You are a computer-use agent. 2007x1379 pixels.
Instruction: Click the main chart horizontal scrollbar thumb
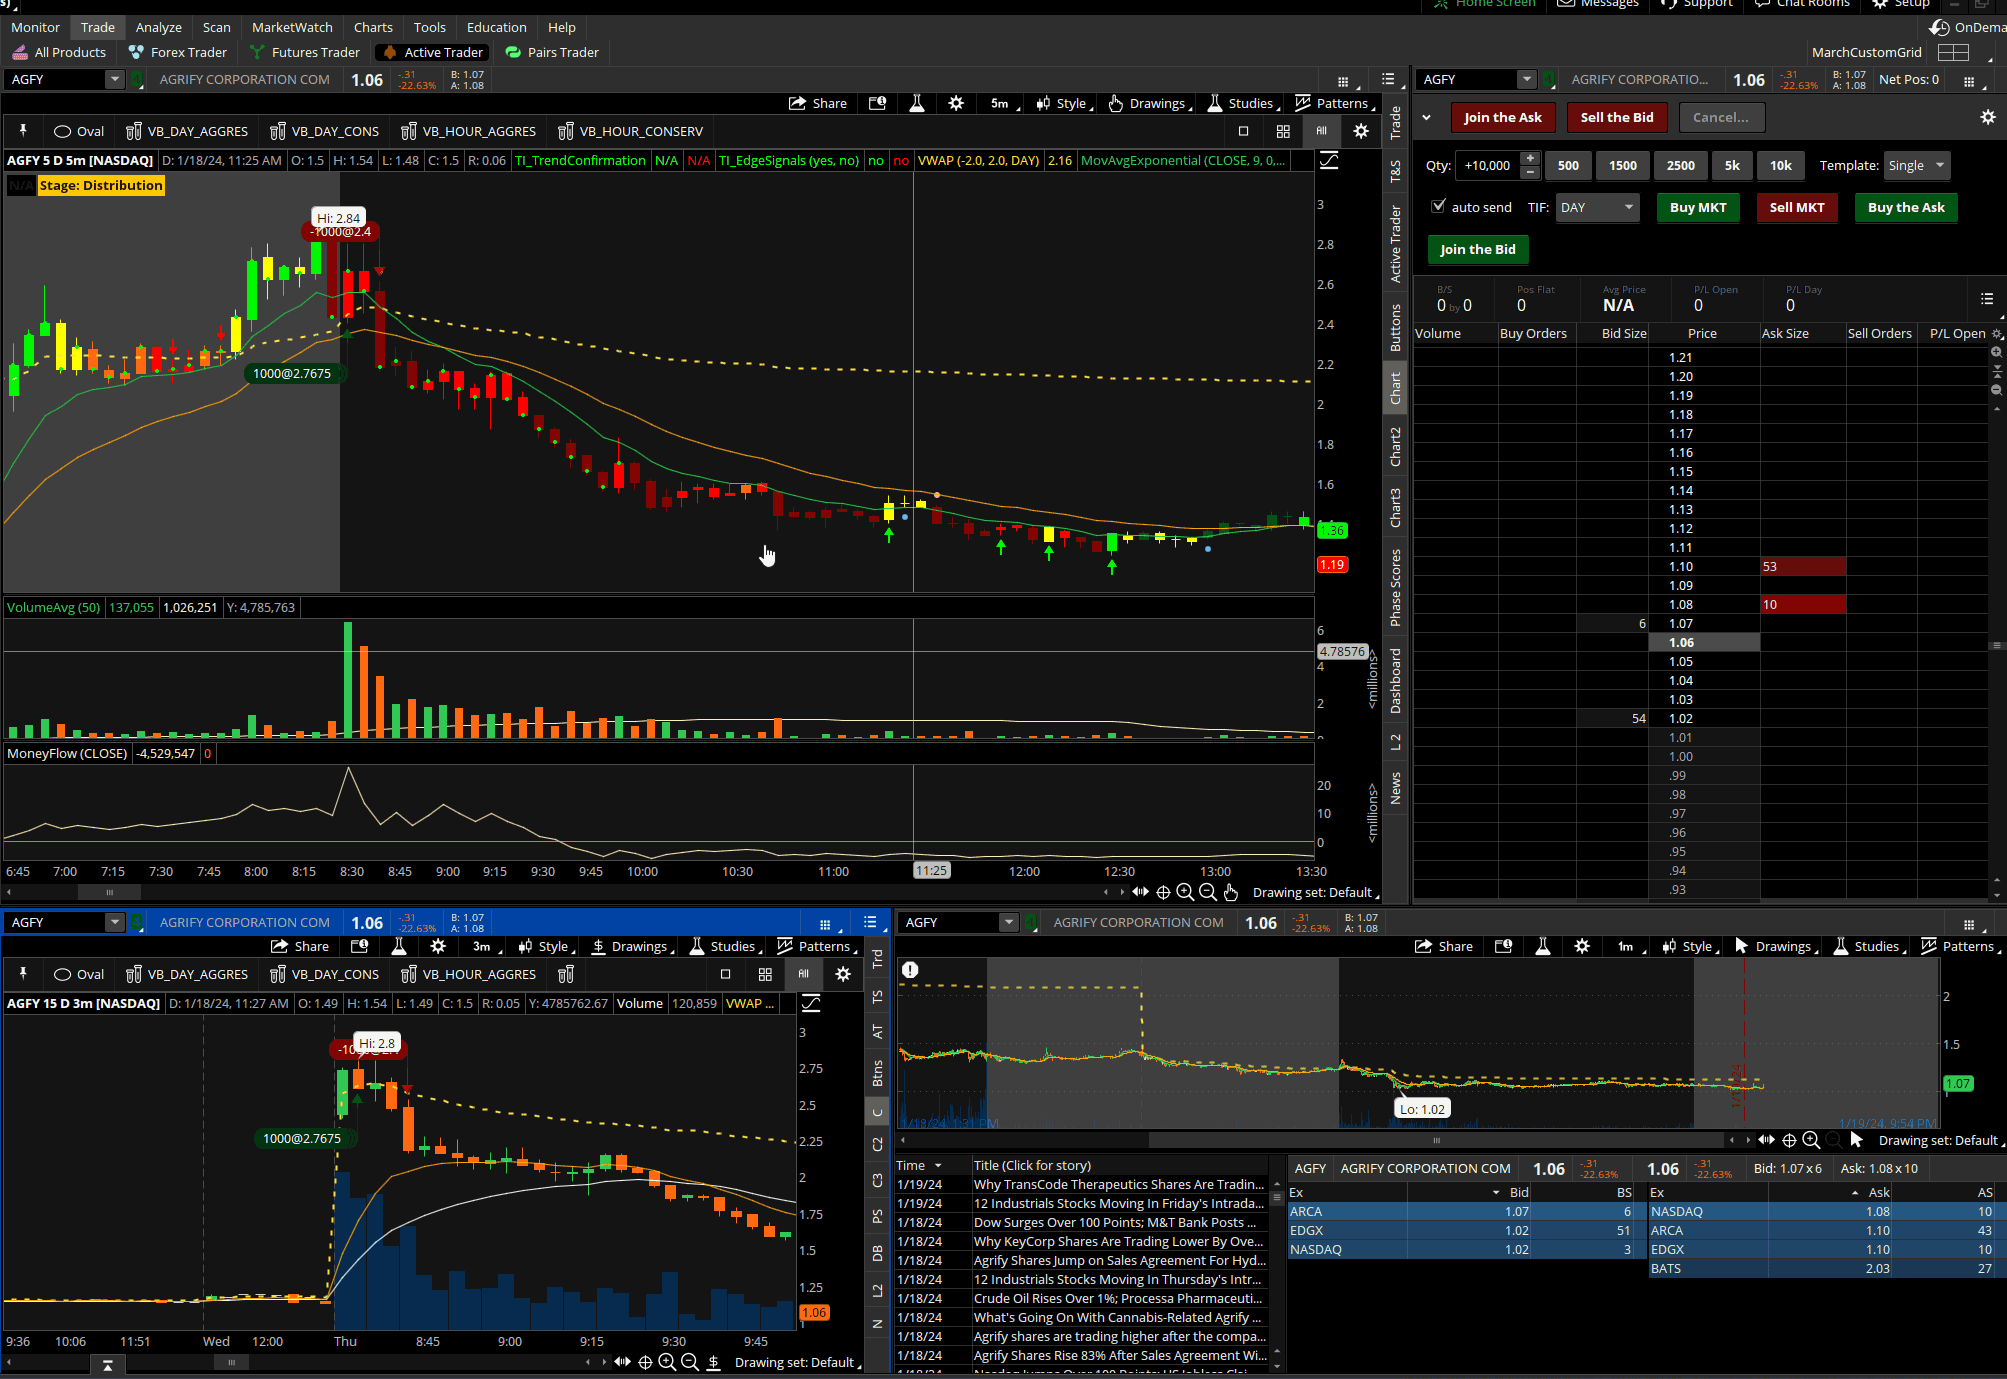[x=110, y=892]
